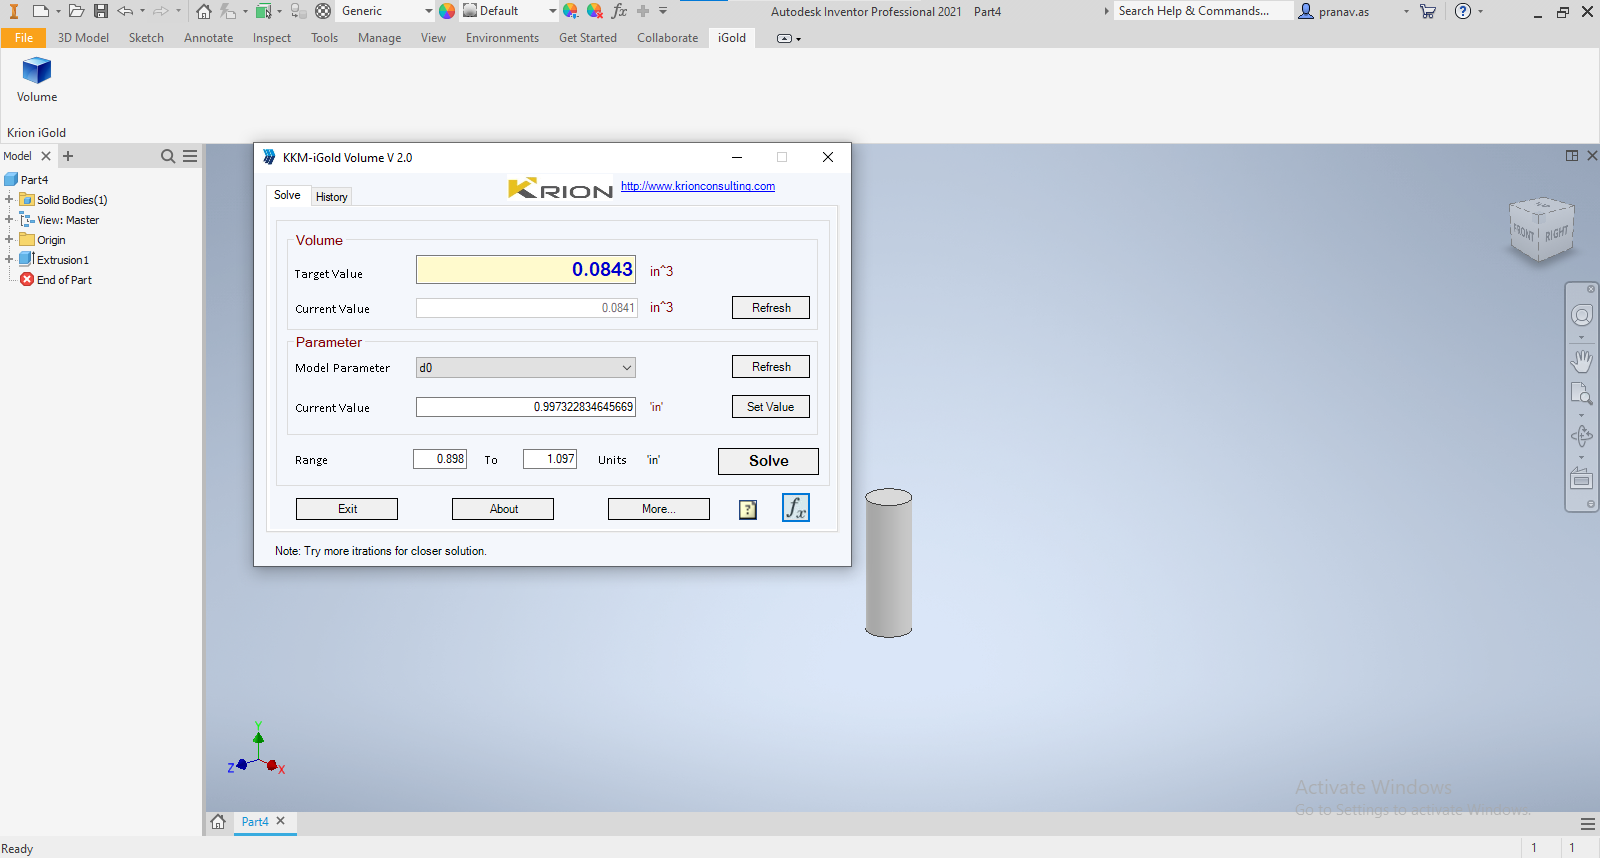This screenshot has height=858, width=1600.
Task: Open the Generic material dropdown
Action: [x=428, y=11]
